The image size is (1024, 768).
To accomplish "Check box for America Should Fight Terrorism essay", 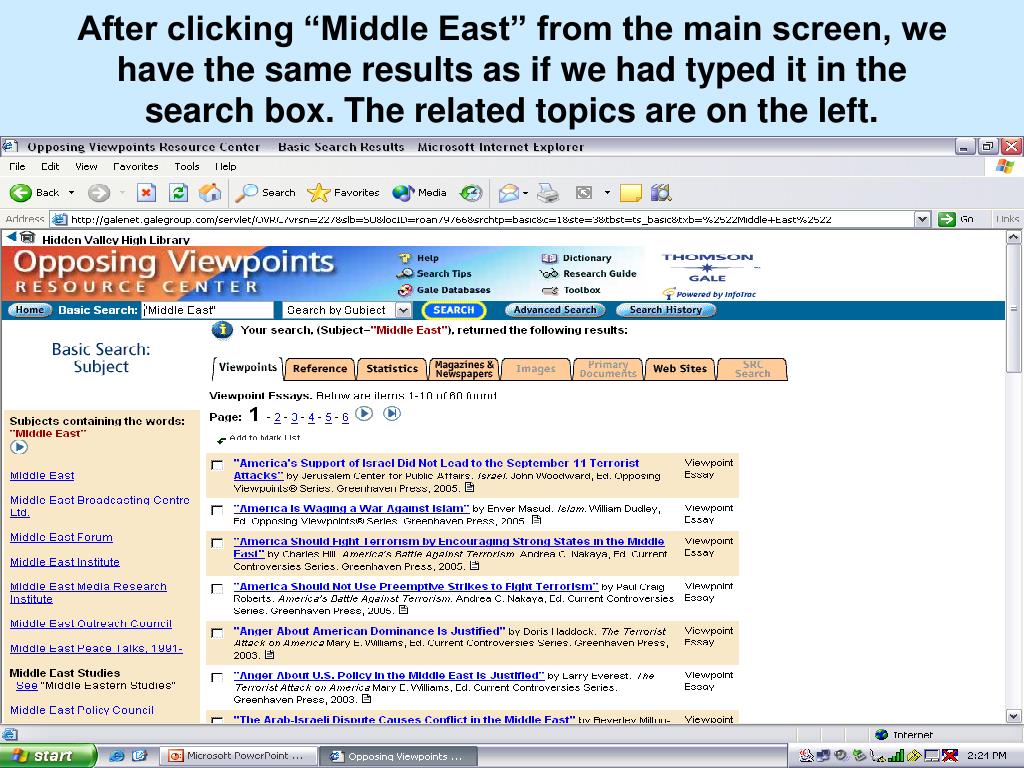I will click(217, 543).
